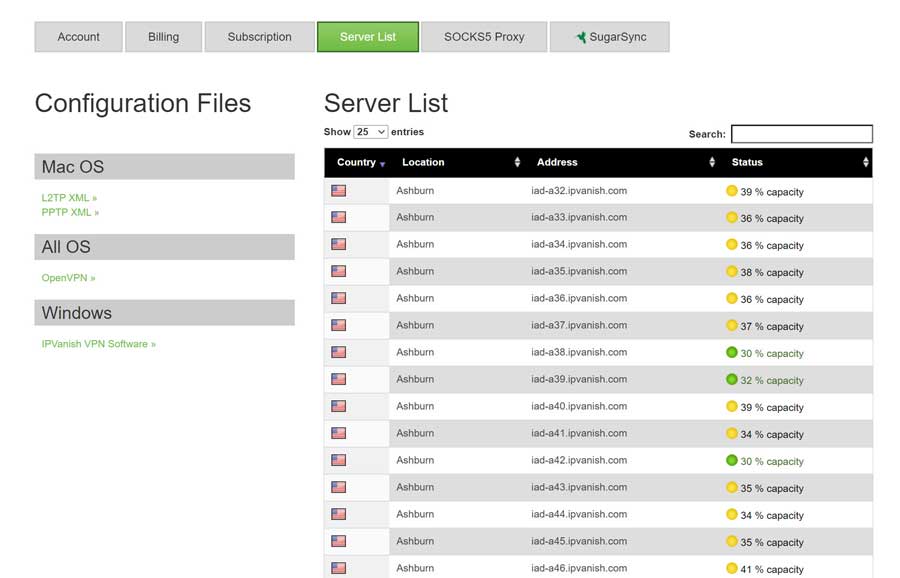Sort servers by Address column arrows
This screenshot has height=578, width=900.
(712, 162)
